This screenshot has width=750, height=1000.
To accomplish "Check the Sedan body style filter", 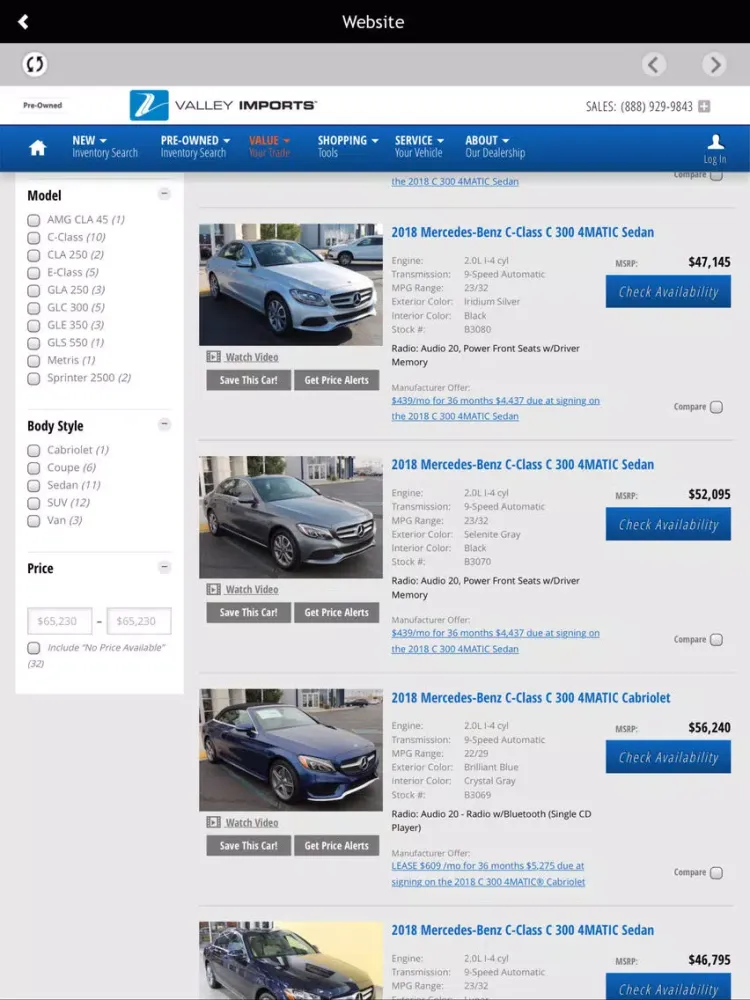I will [34, 486].
